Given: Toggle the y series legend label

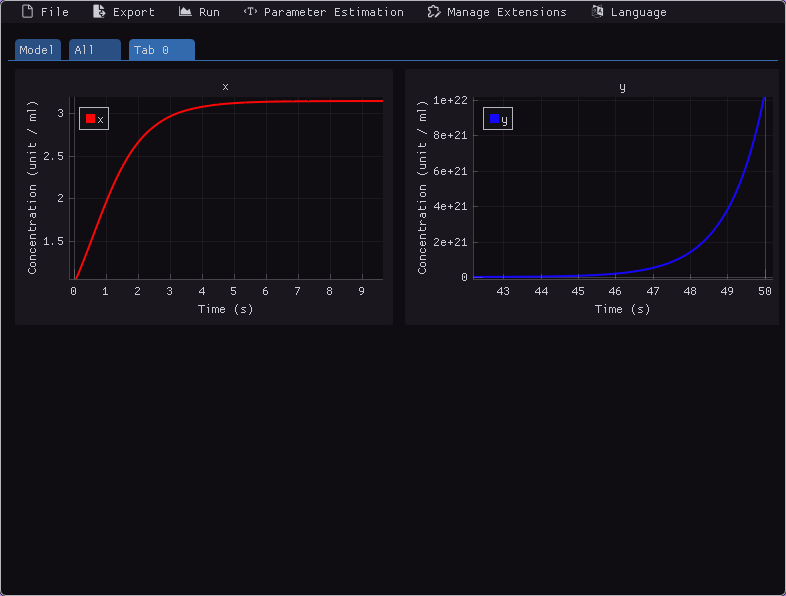Looking at the screenshot, I should coord(504,120).
